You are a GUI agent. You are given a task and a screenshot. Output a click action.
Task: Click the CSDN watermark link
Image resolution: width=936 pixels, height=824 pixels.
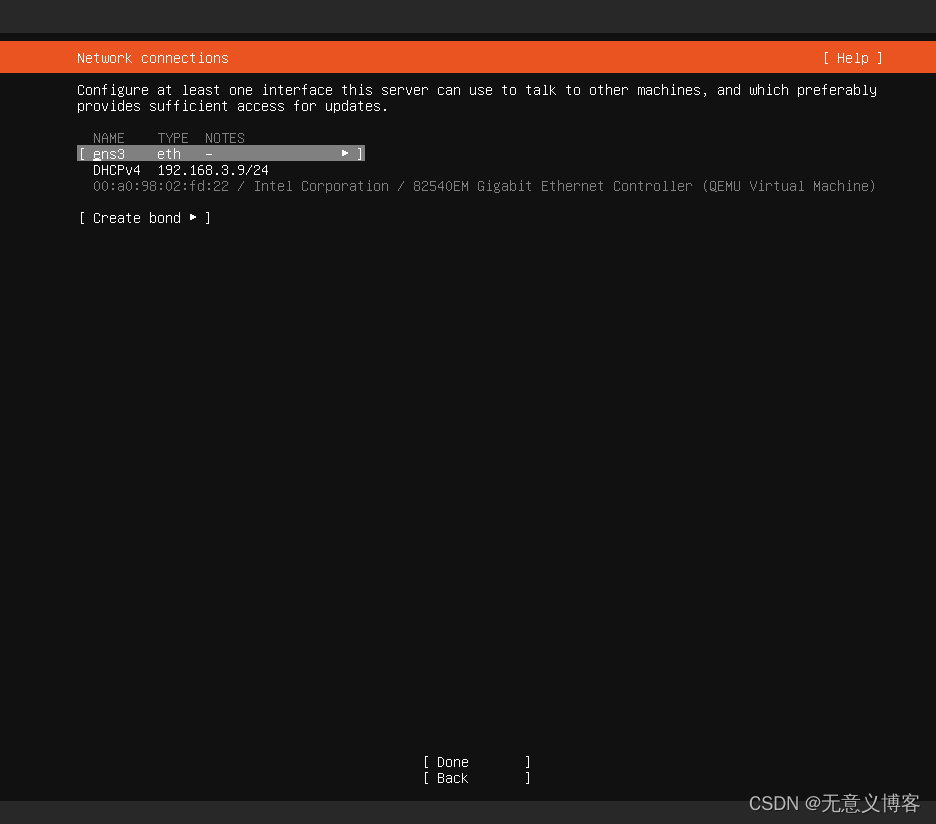pos(833,803)
